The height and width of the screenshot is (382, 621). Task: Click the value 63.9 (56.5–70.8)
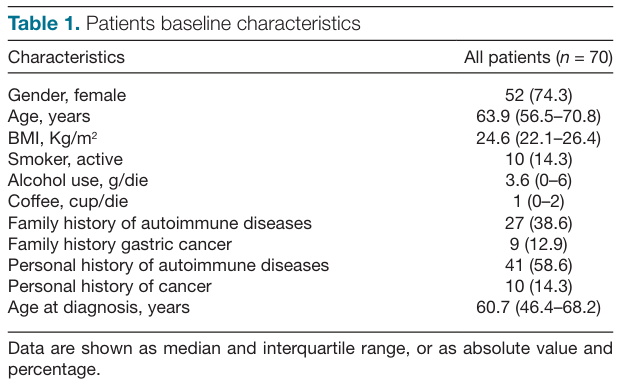click(x=538, y=116)
